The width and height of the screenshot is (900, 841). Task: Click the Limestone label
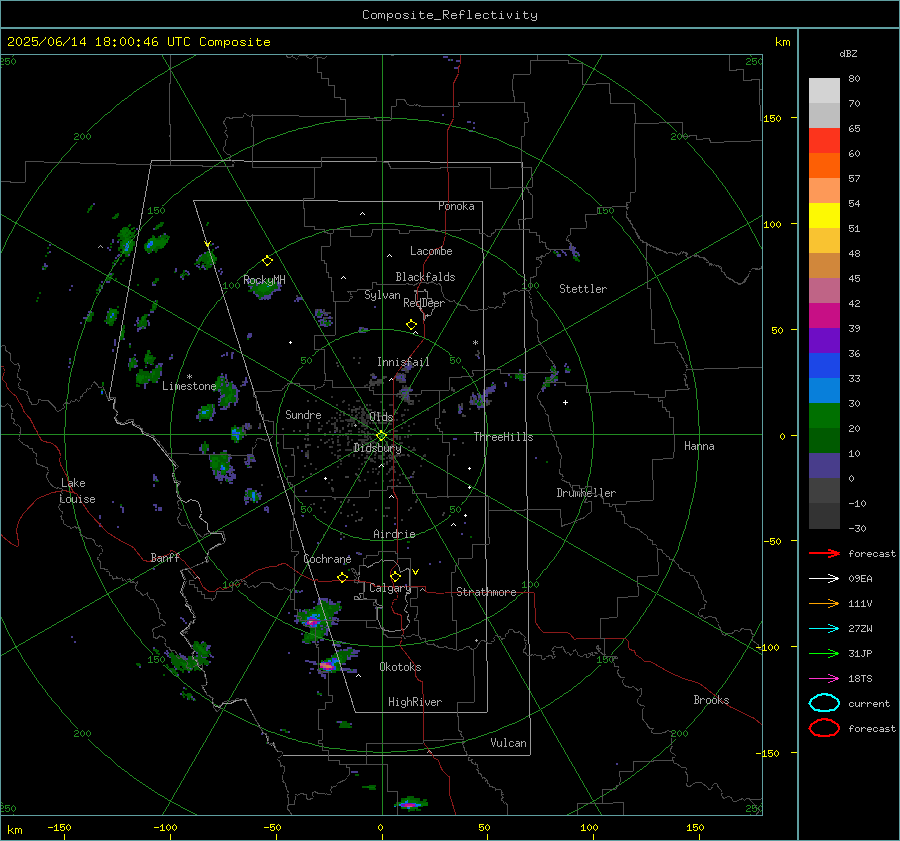pos(189,386)
